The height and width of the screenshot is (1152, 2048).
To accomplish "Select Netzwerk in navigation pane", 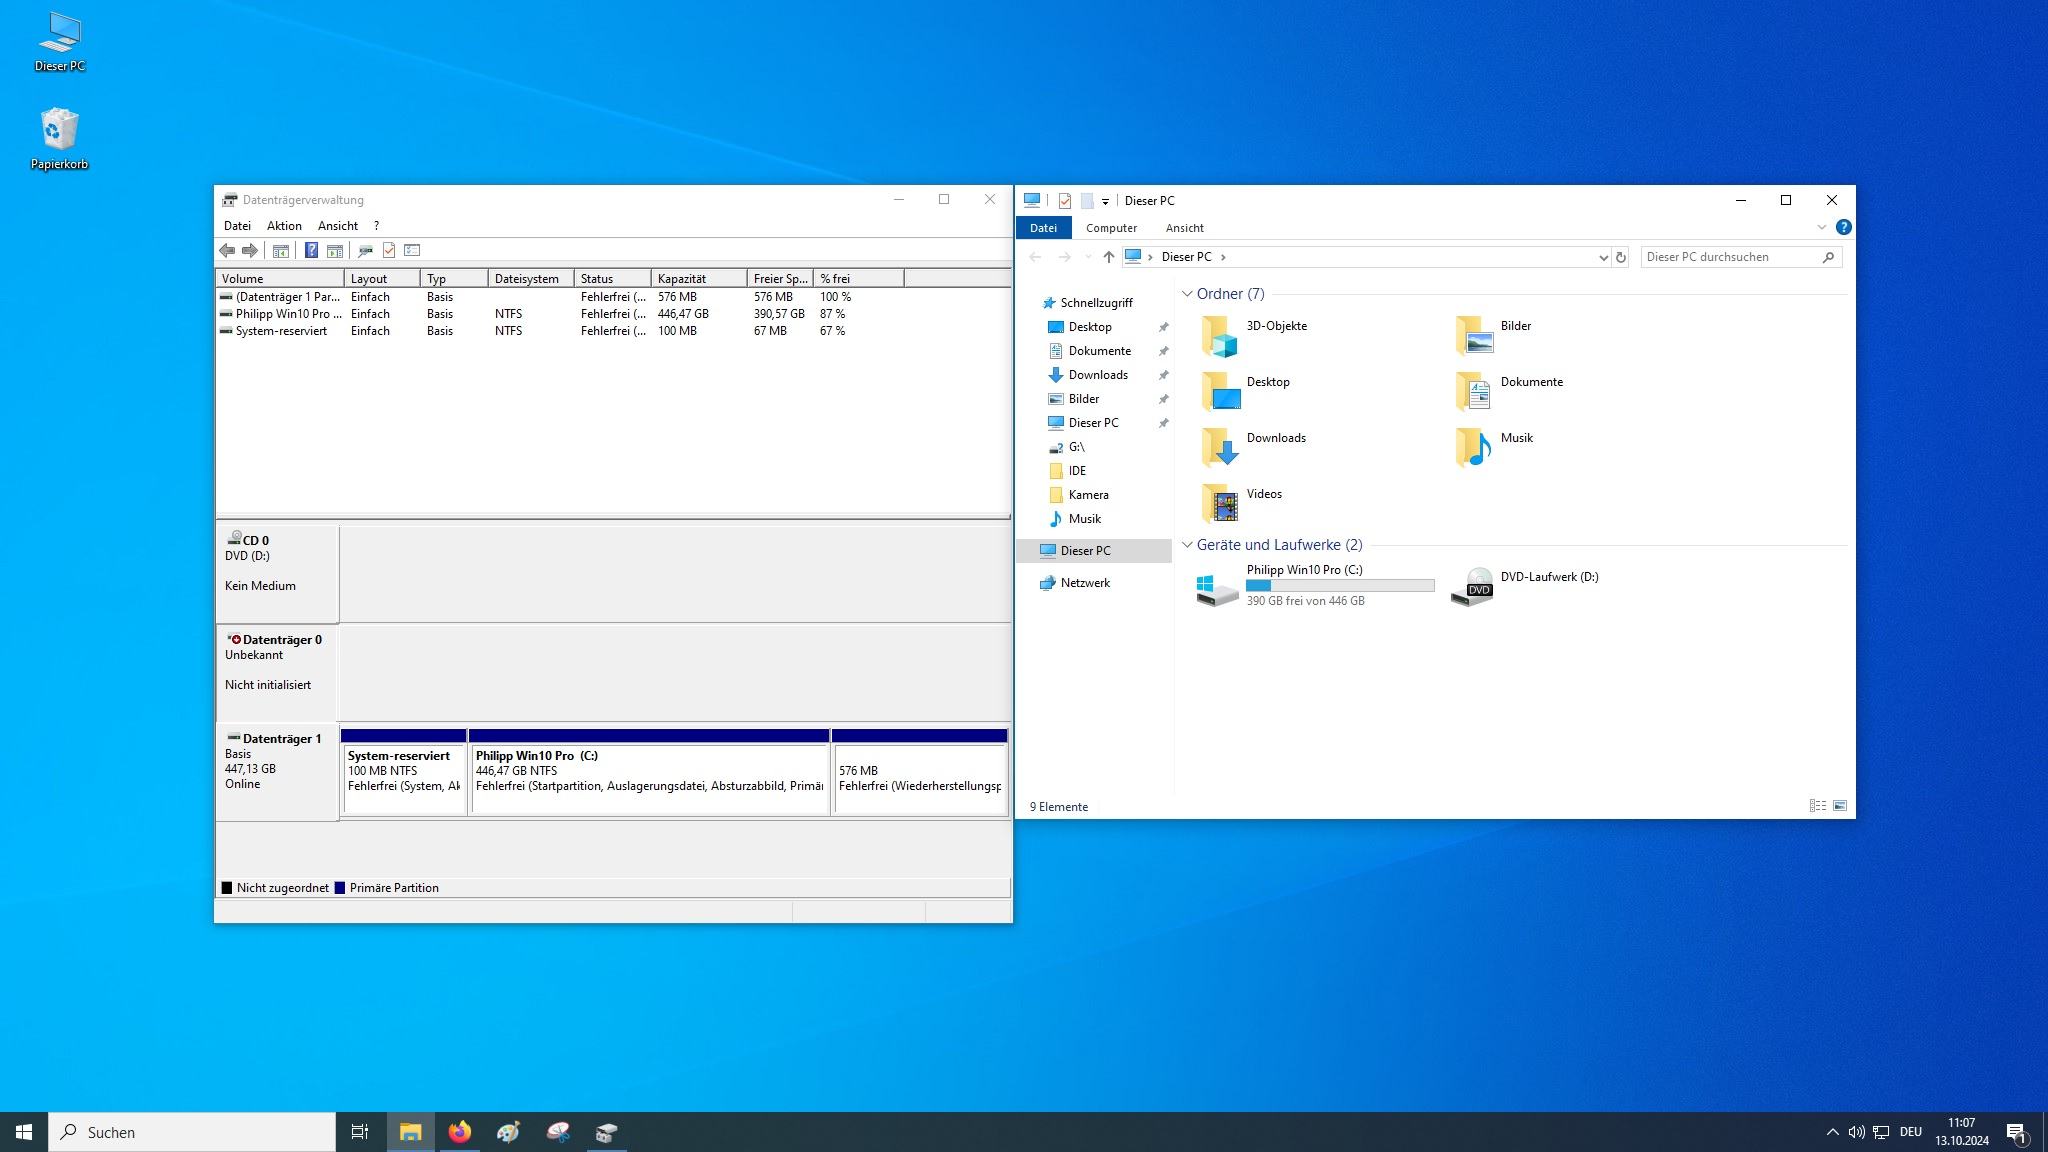I will click(x=1085, y=583).
